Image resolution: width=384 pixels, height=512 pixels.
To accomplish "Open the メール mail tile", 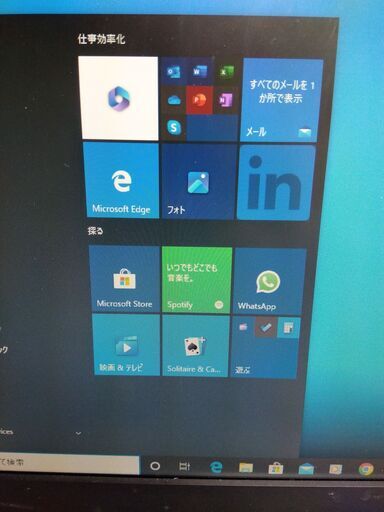I will point(281,100).
